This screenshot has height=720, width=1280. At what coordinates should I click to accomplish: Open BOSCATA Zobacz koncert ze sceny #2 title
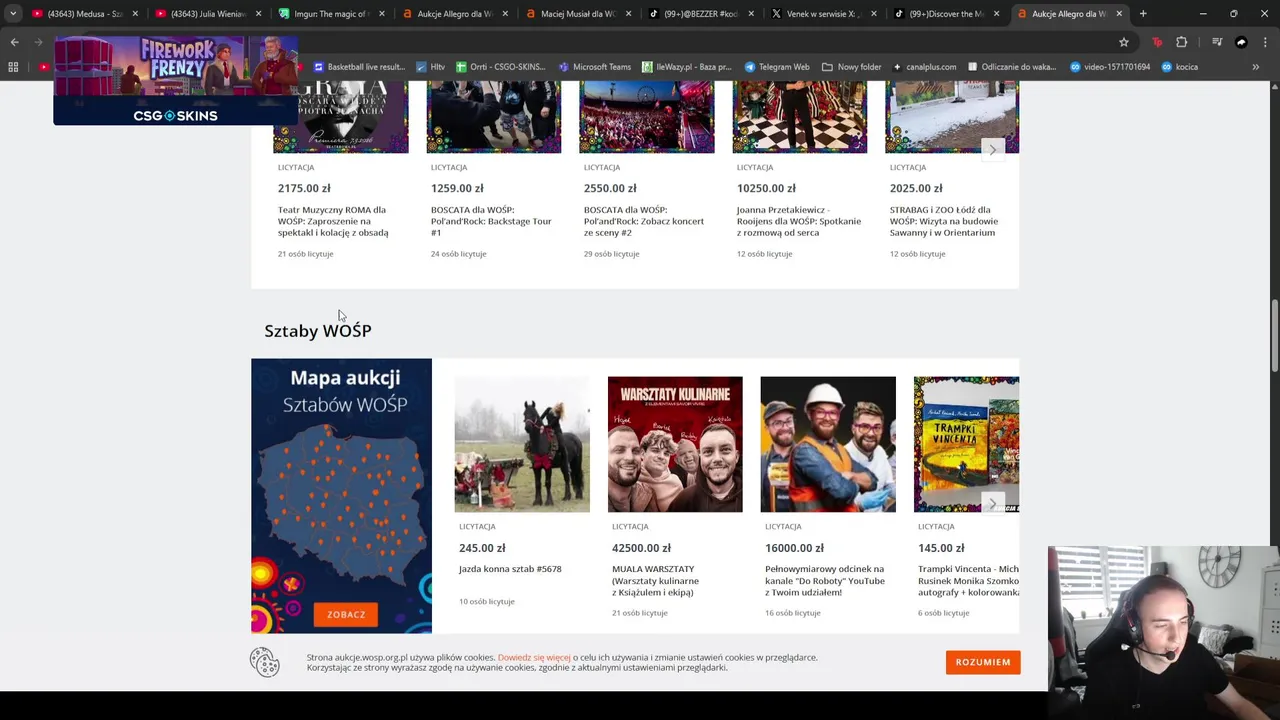pyautogui.click(x=644, y=221)
